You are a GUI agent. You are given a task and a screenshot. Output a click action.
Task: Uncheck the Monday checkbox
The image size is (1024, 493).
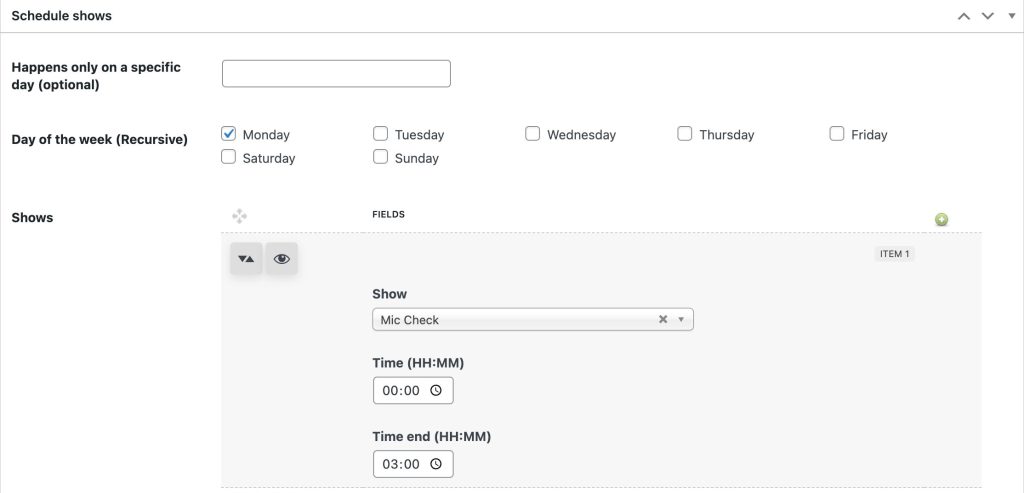(229, 133)
